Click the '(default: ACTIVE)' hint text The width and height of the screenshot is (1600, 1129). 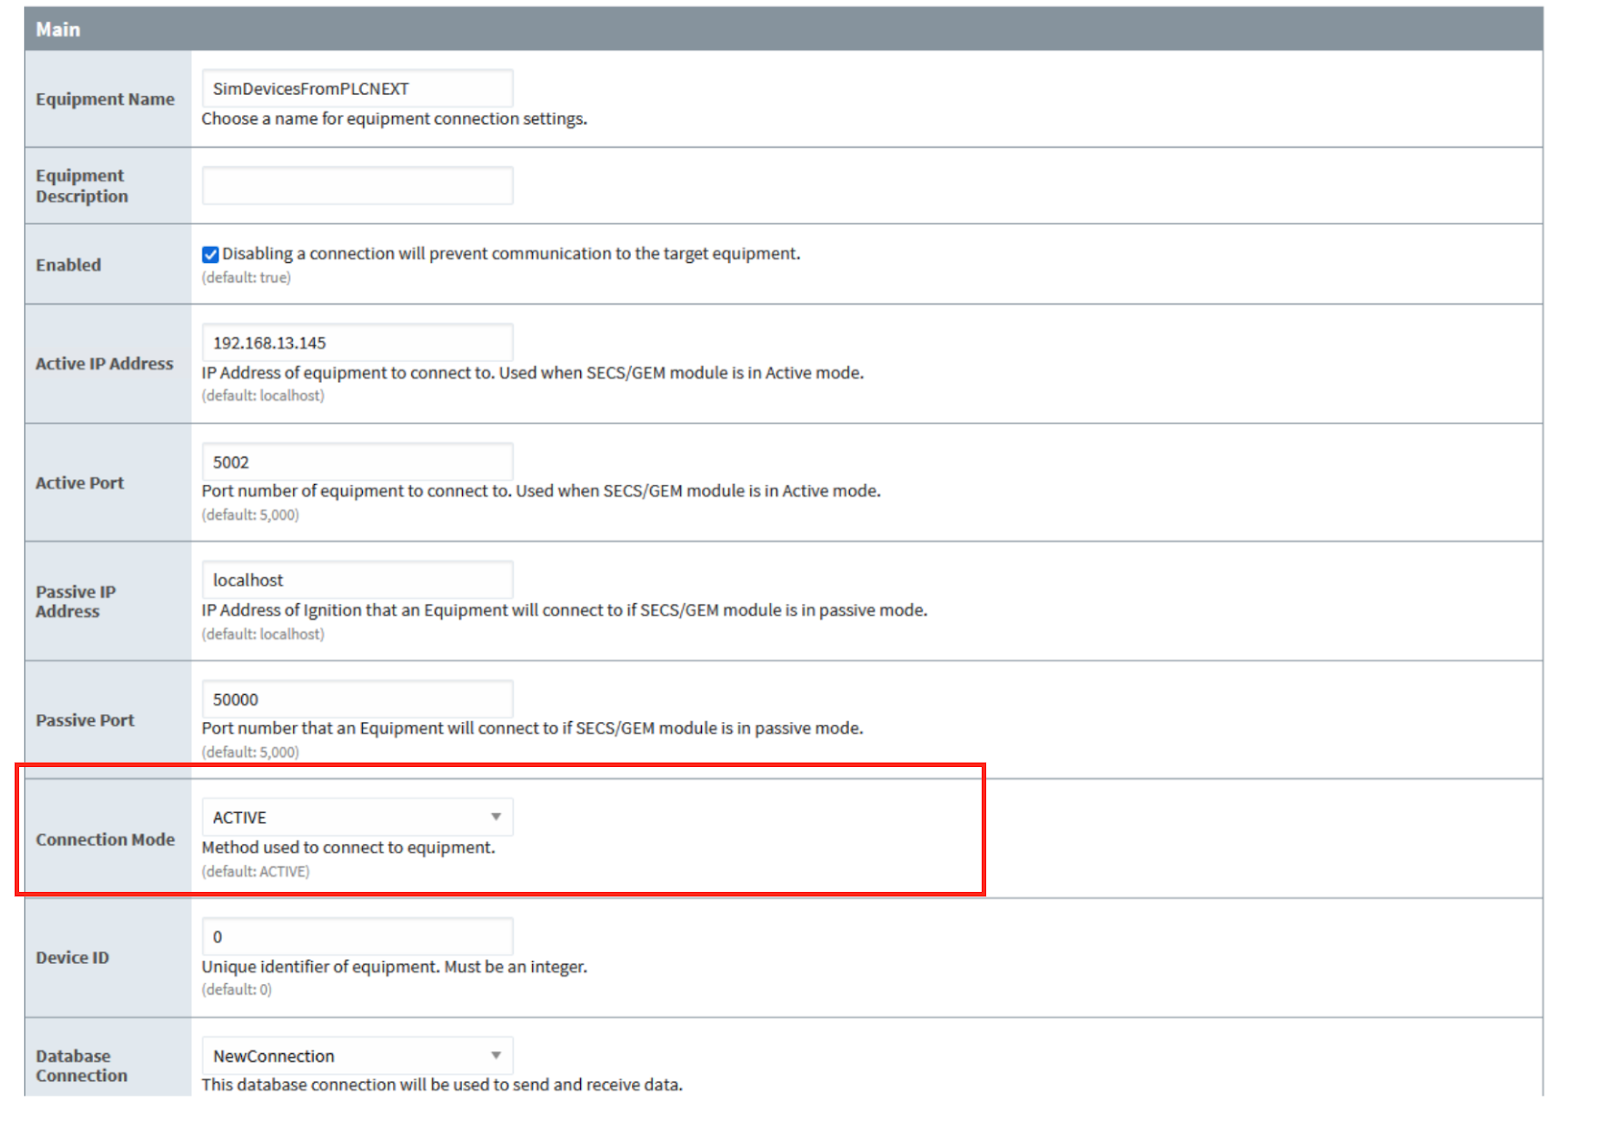tap(256, 871)
